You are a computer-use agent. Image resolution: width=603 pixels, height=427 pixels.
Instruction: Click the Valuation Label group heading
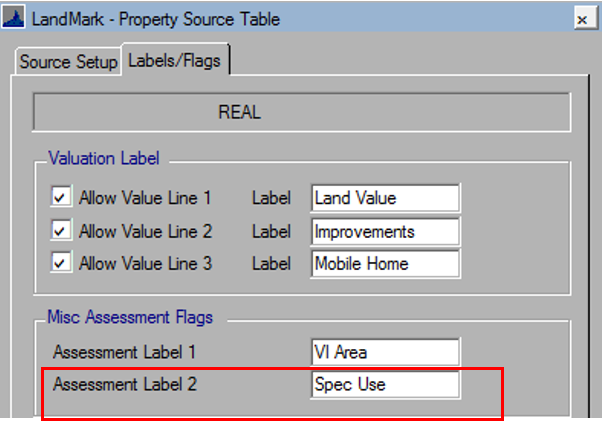pyautogui.click(x=103, y=158)
